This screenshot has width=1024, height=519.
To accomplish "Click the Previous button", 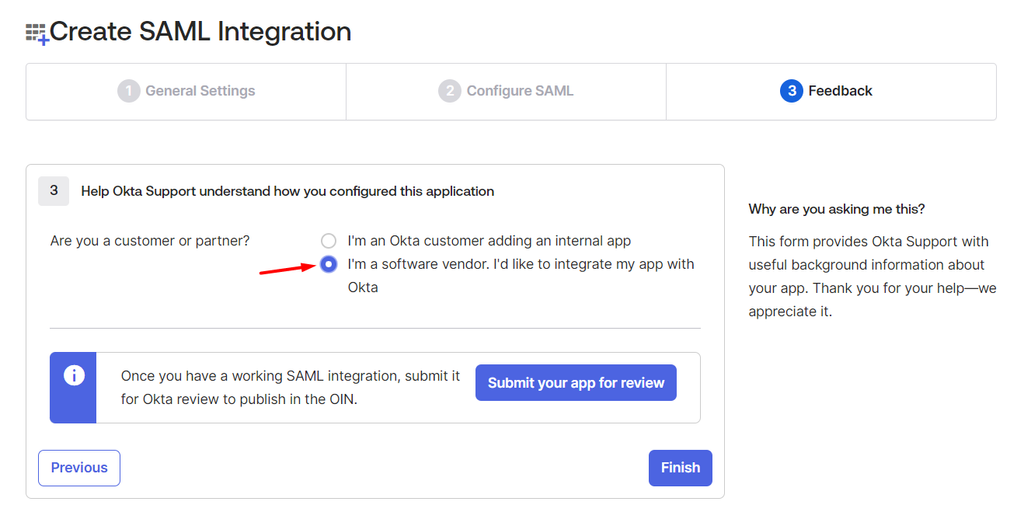I will 79,468.
